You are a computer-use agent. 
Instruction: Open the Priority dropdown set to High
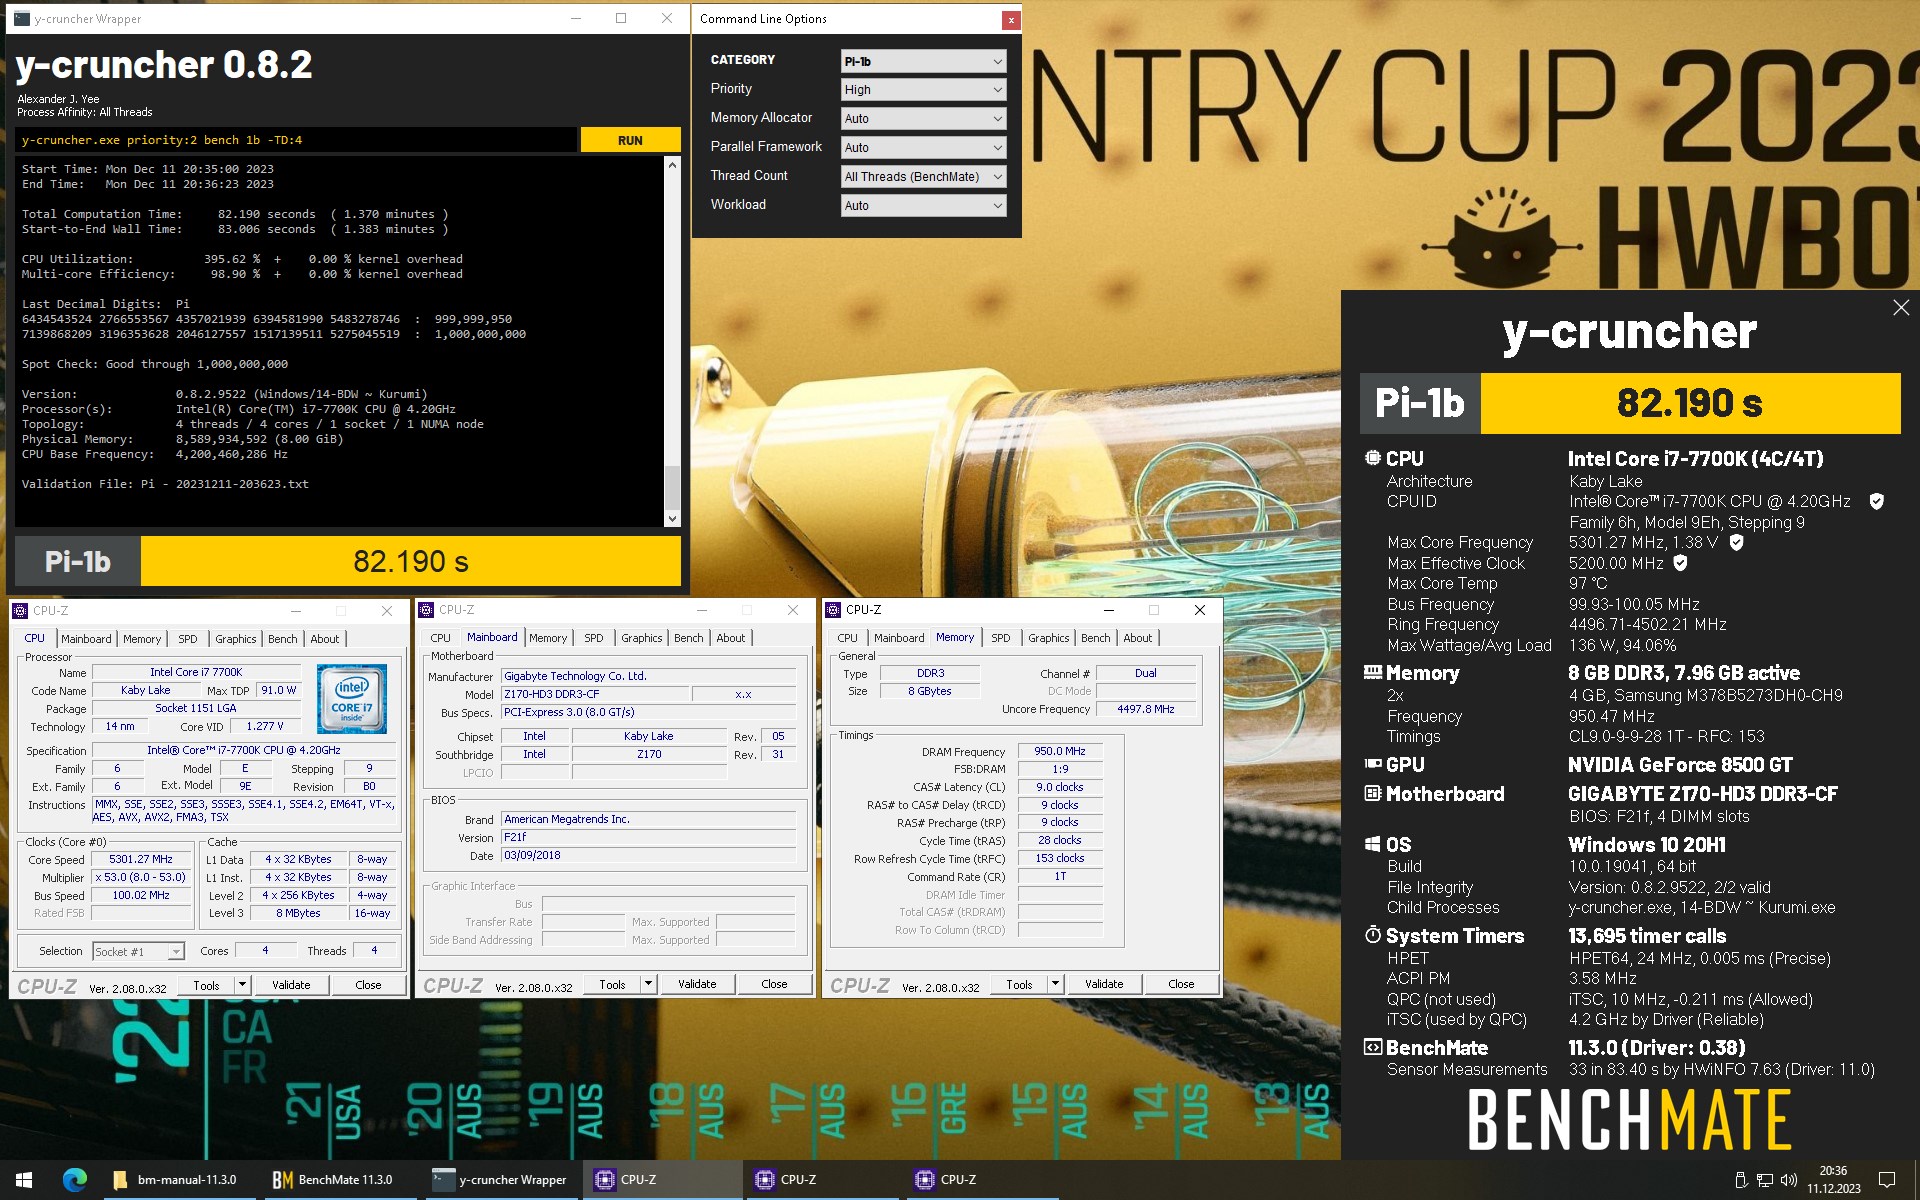[x=923, y=89]
